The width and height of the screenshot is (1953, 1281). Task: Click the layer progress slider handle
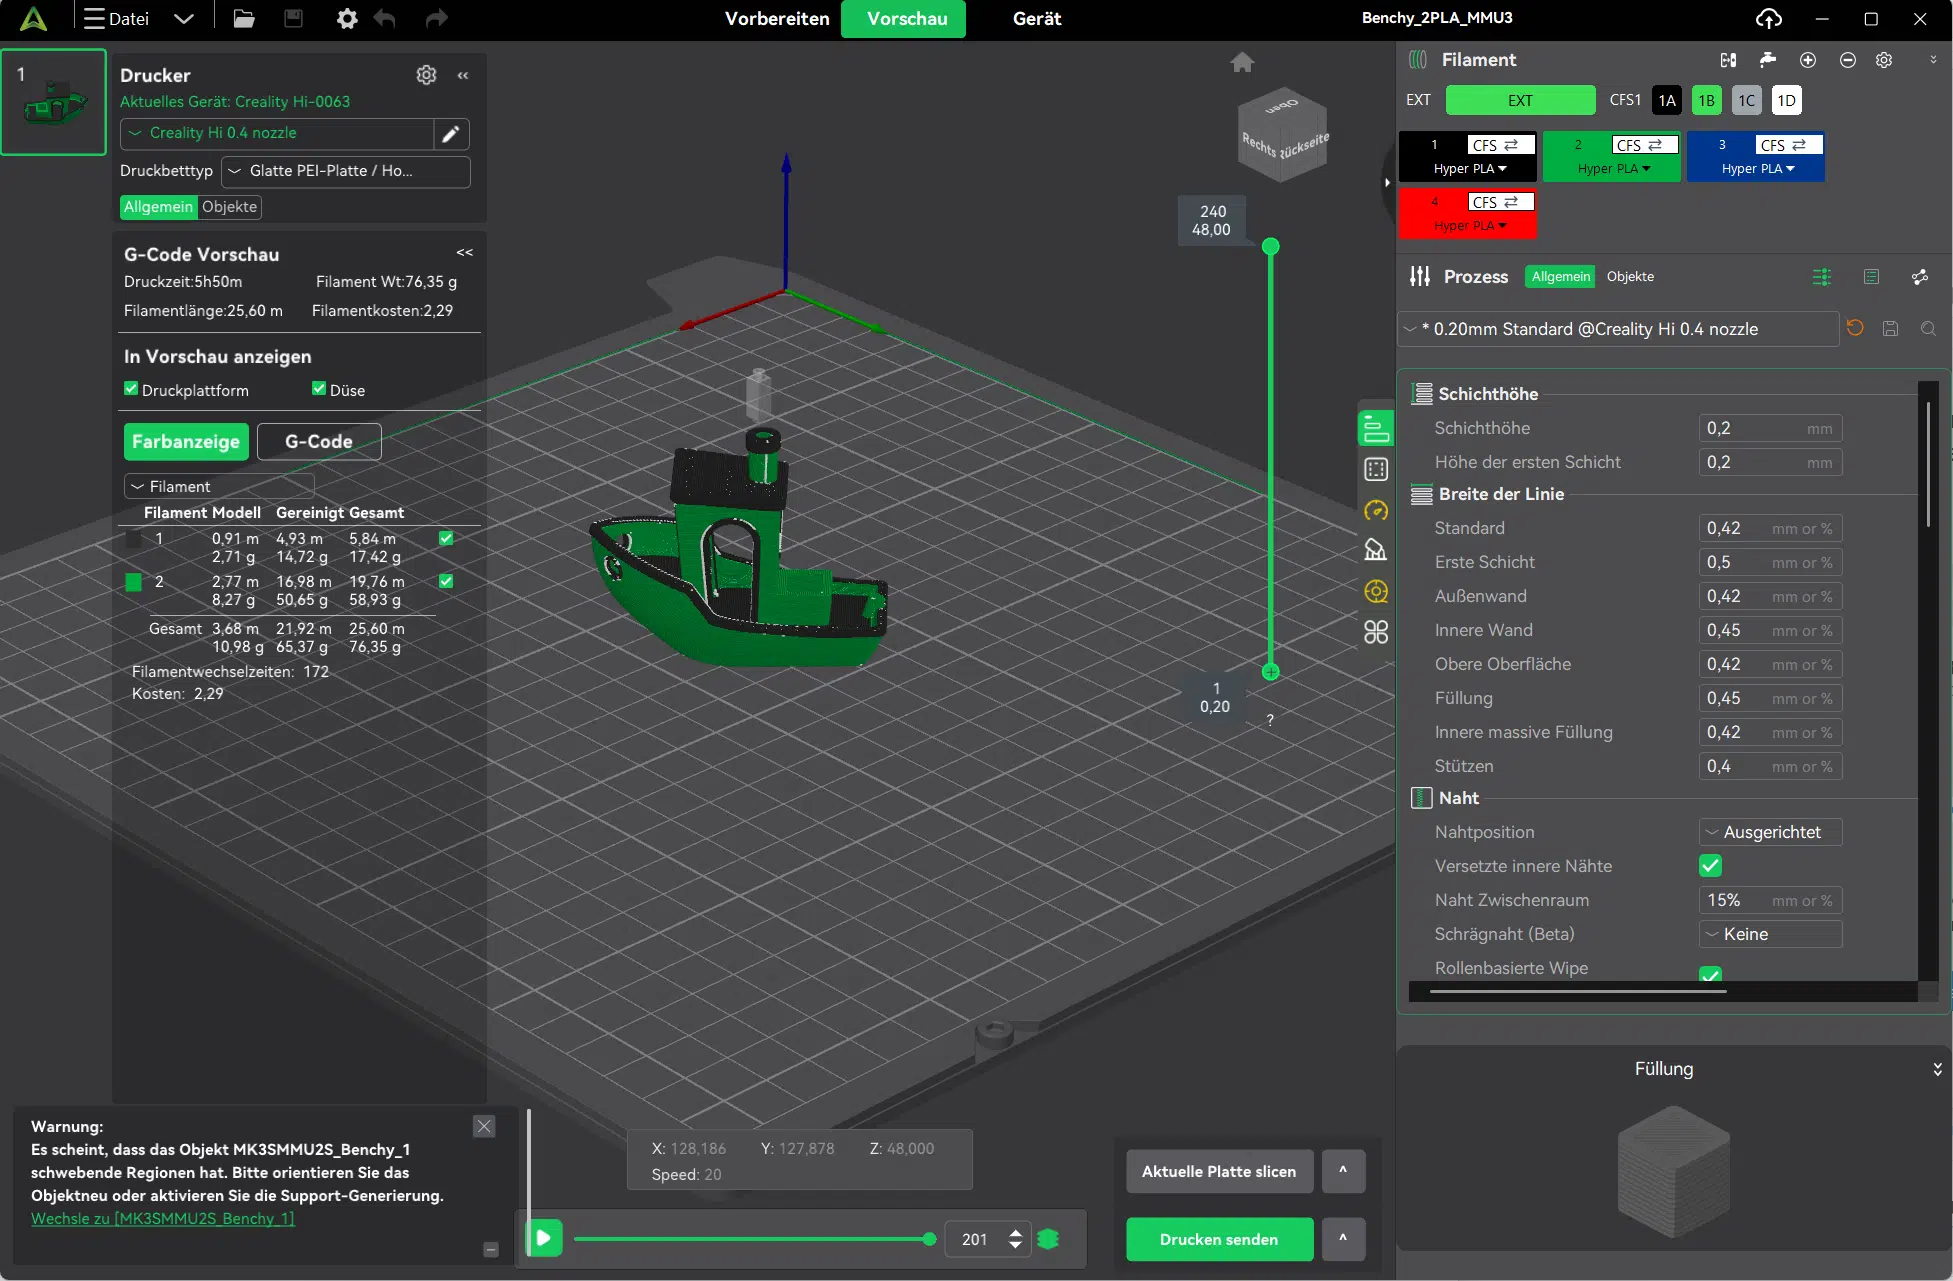929,1239
